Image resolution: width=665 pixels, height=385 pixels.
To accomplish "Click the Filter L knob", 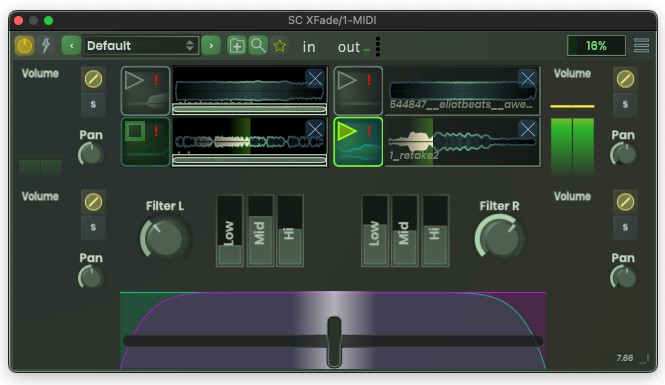I will point(164,237).
